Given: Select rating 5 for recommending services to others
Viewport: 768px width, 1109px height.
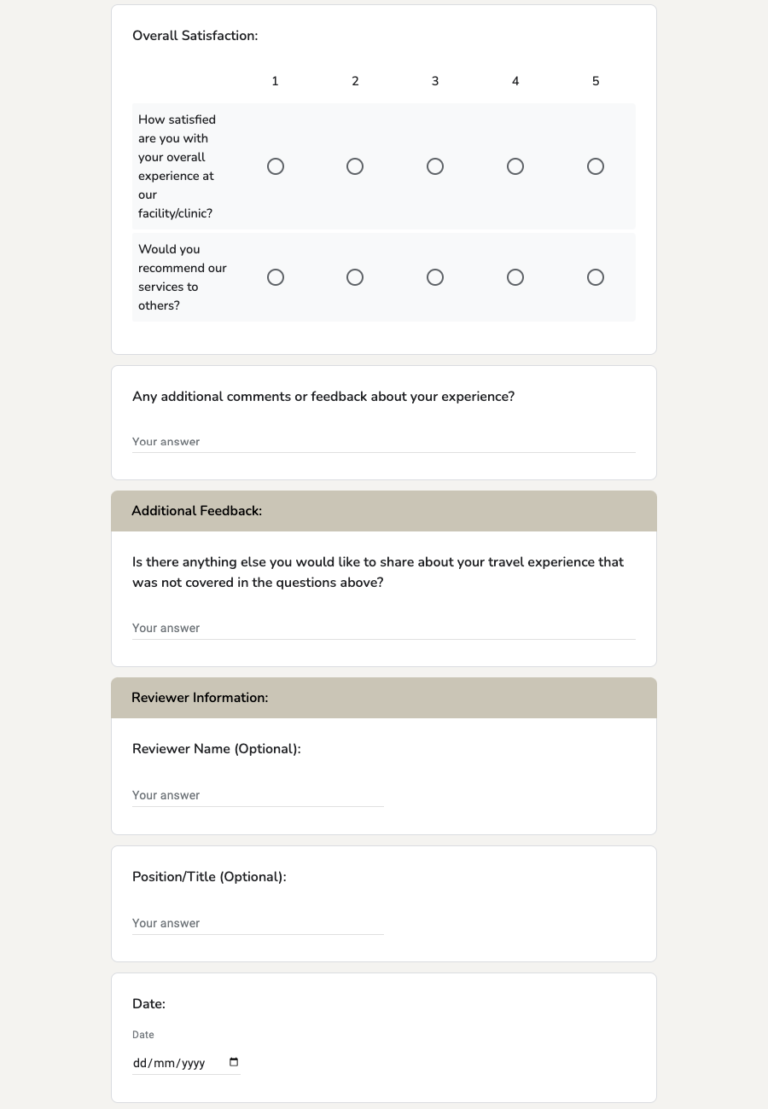Looking at the screenshot, I should point(595,277).
